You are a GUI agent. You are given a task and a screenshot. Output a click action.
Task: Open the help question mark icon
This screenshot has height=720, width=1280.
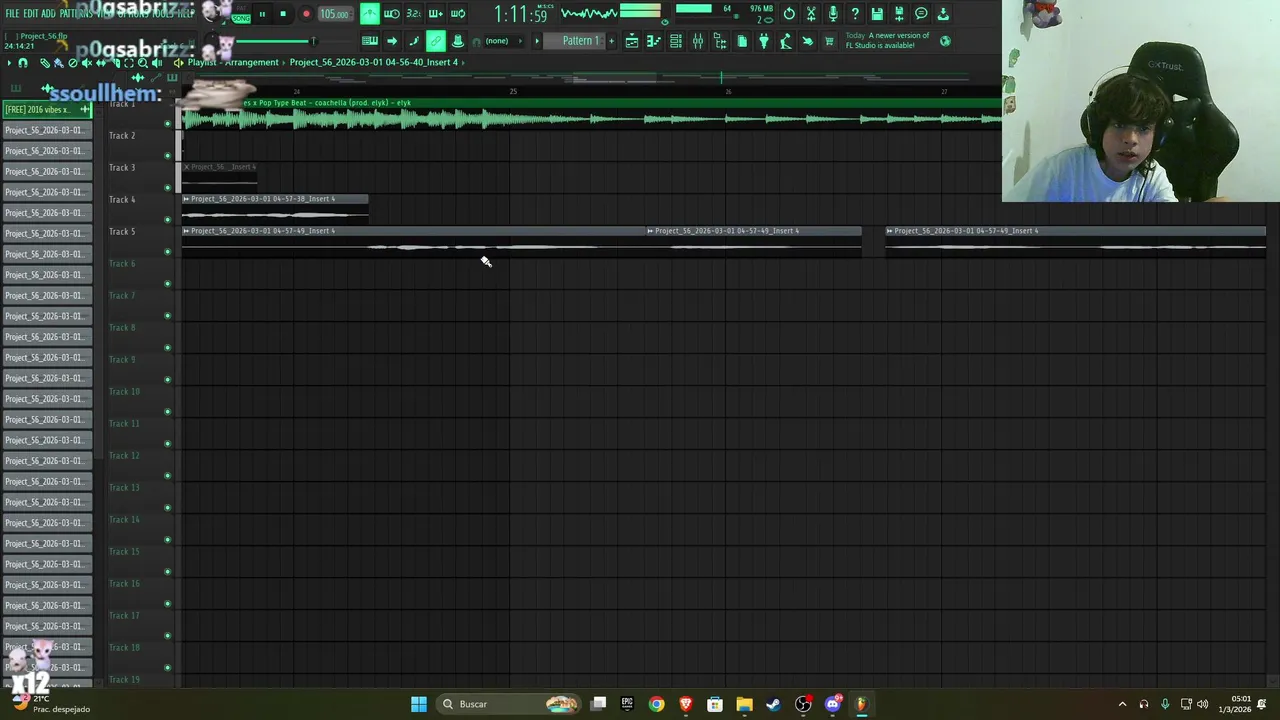[x=855, y=14]
